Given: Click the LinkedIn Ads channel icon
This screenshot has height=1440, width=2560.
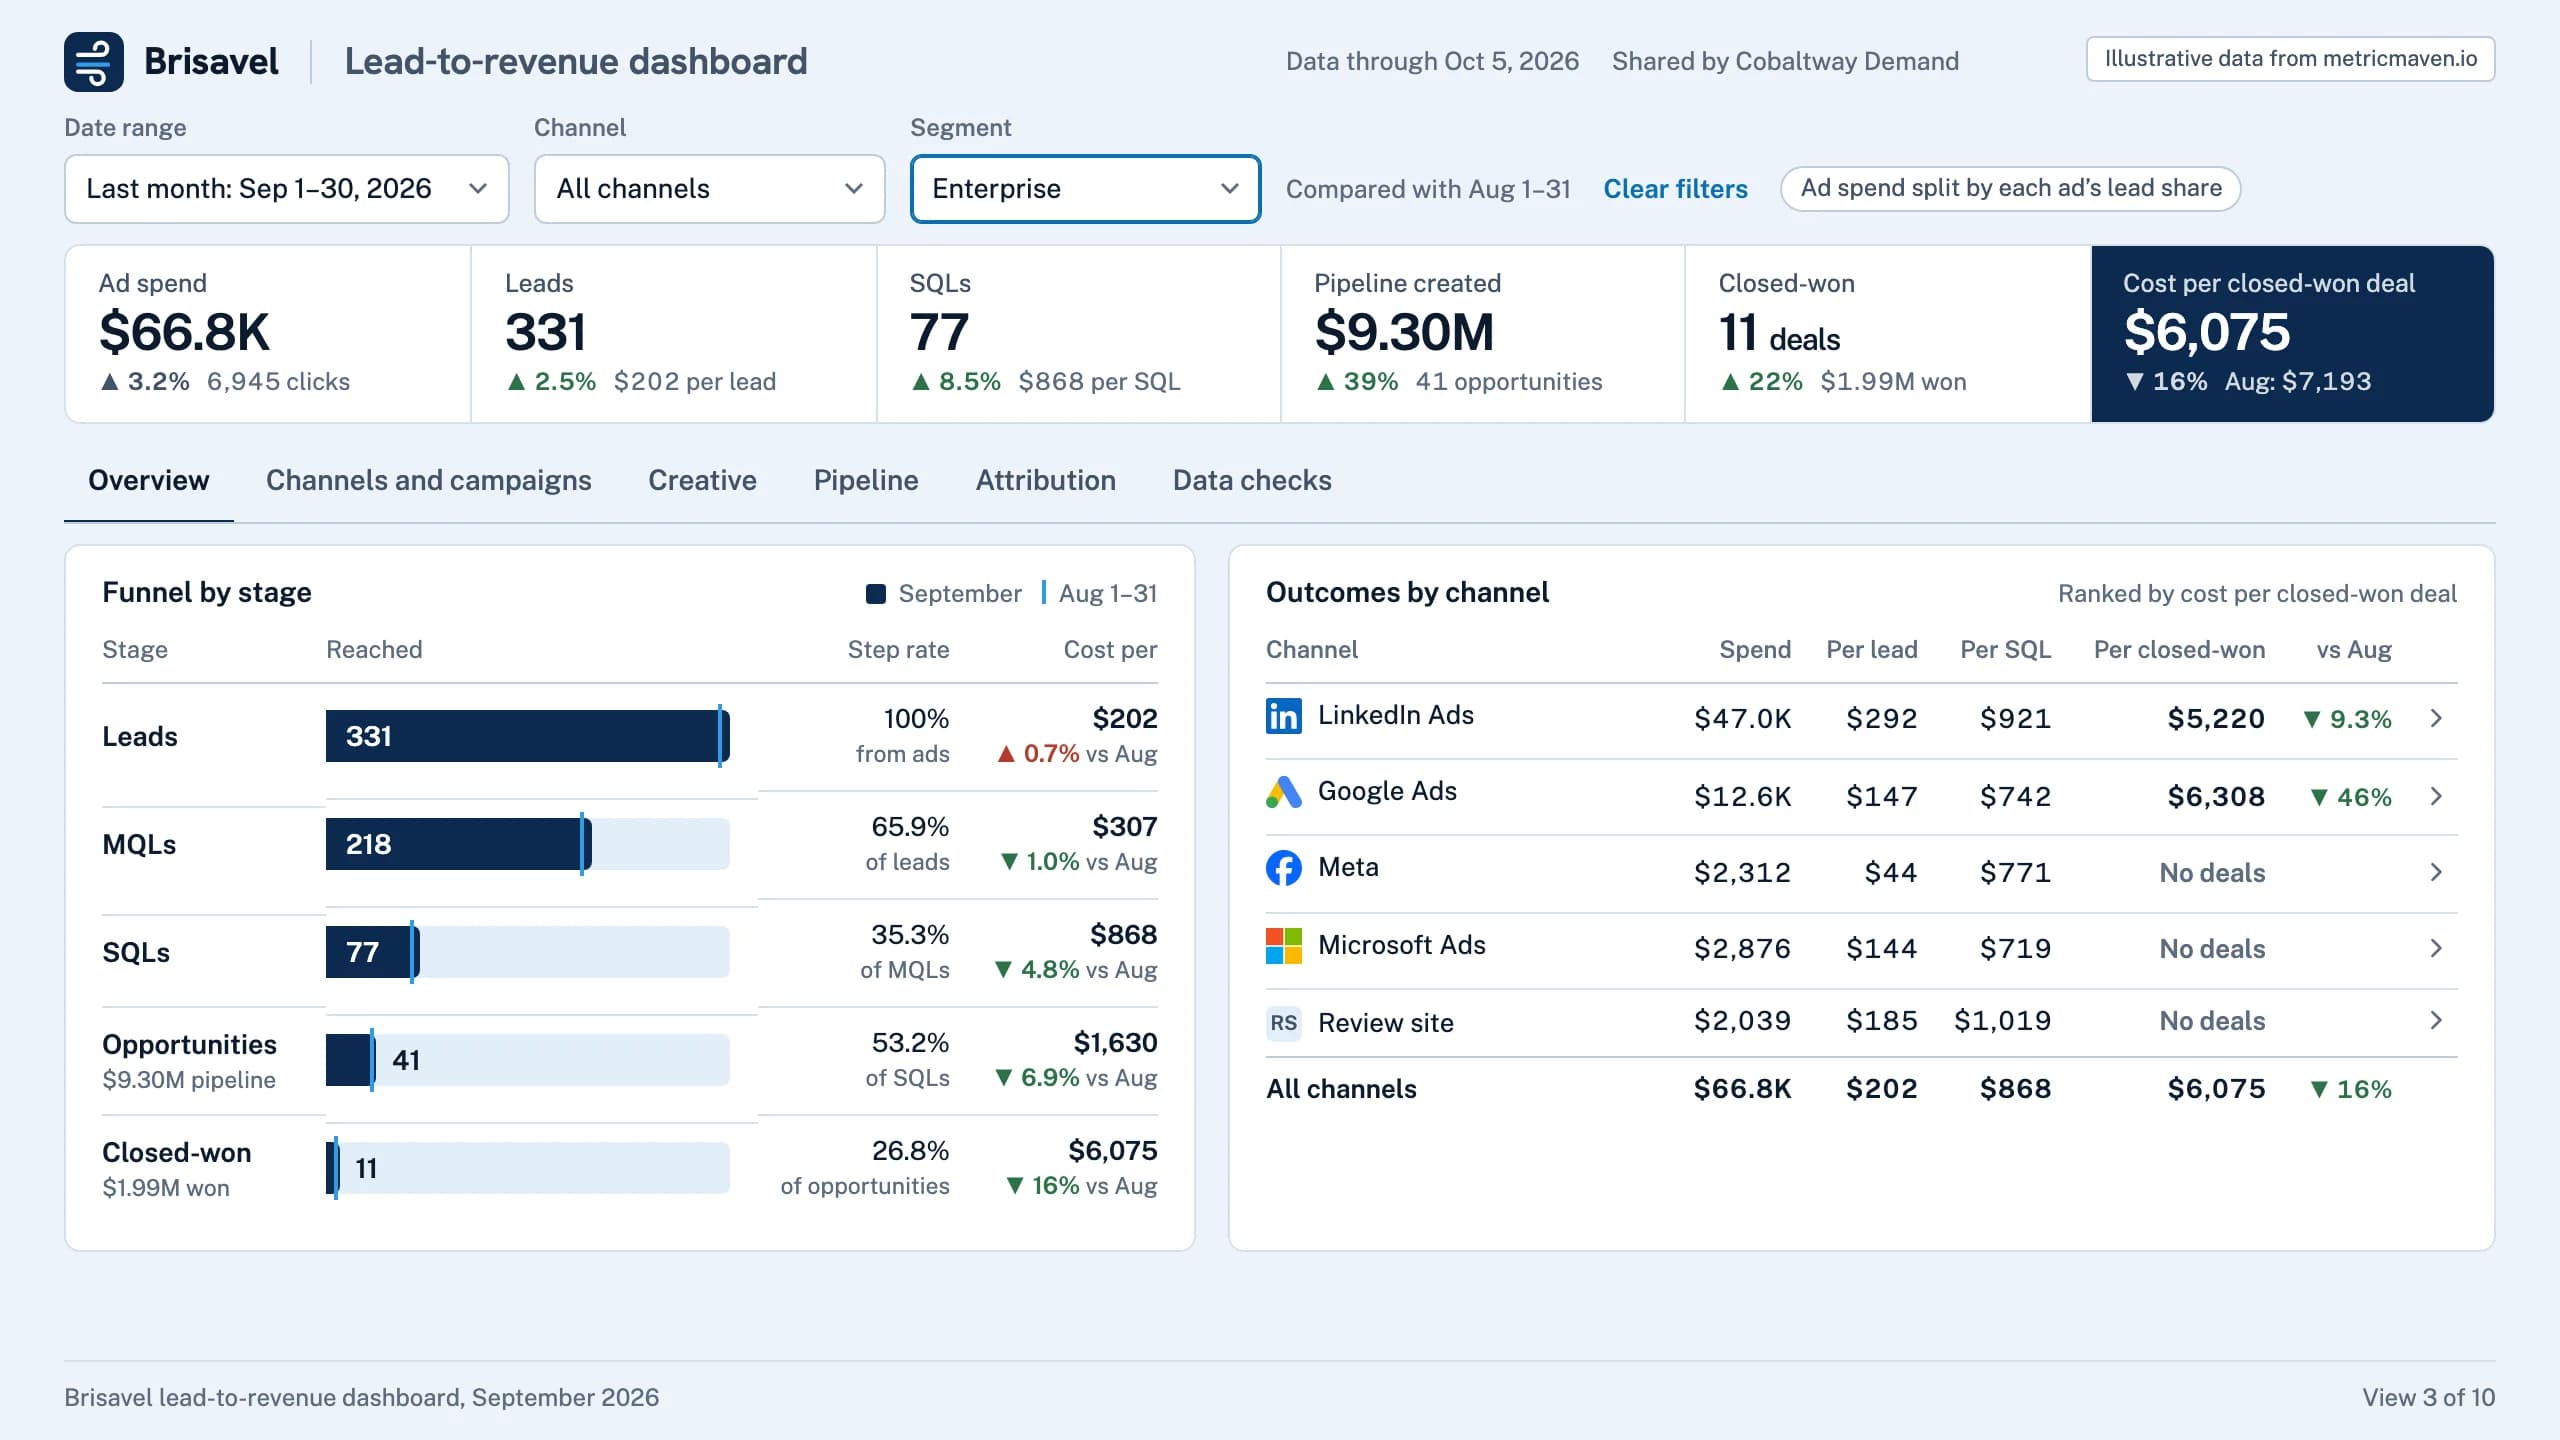Looking at the screenshot, I should pos(1283,716).
